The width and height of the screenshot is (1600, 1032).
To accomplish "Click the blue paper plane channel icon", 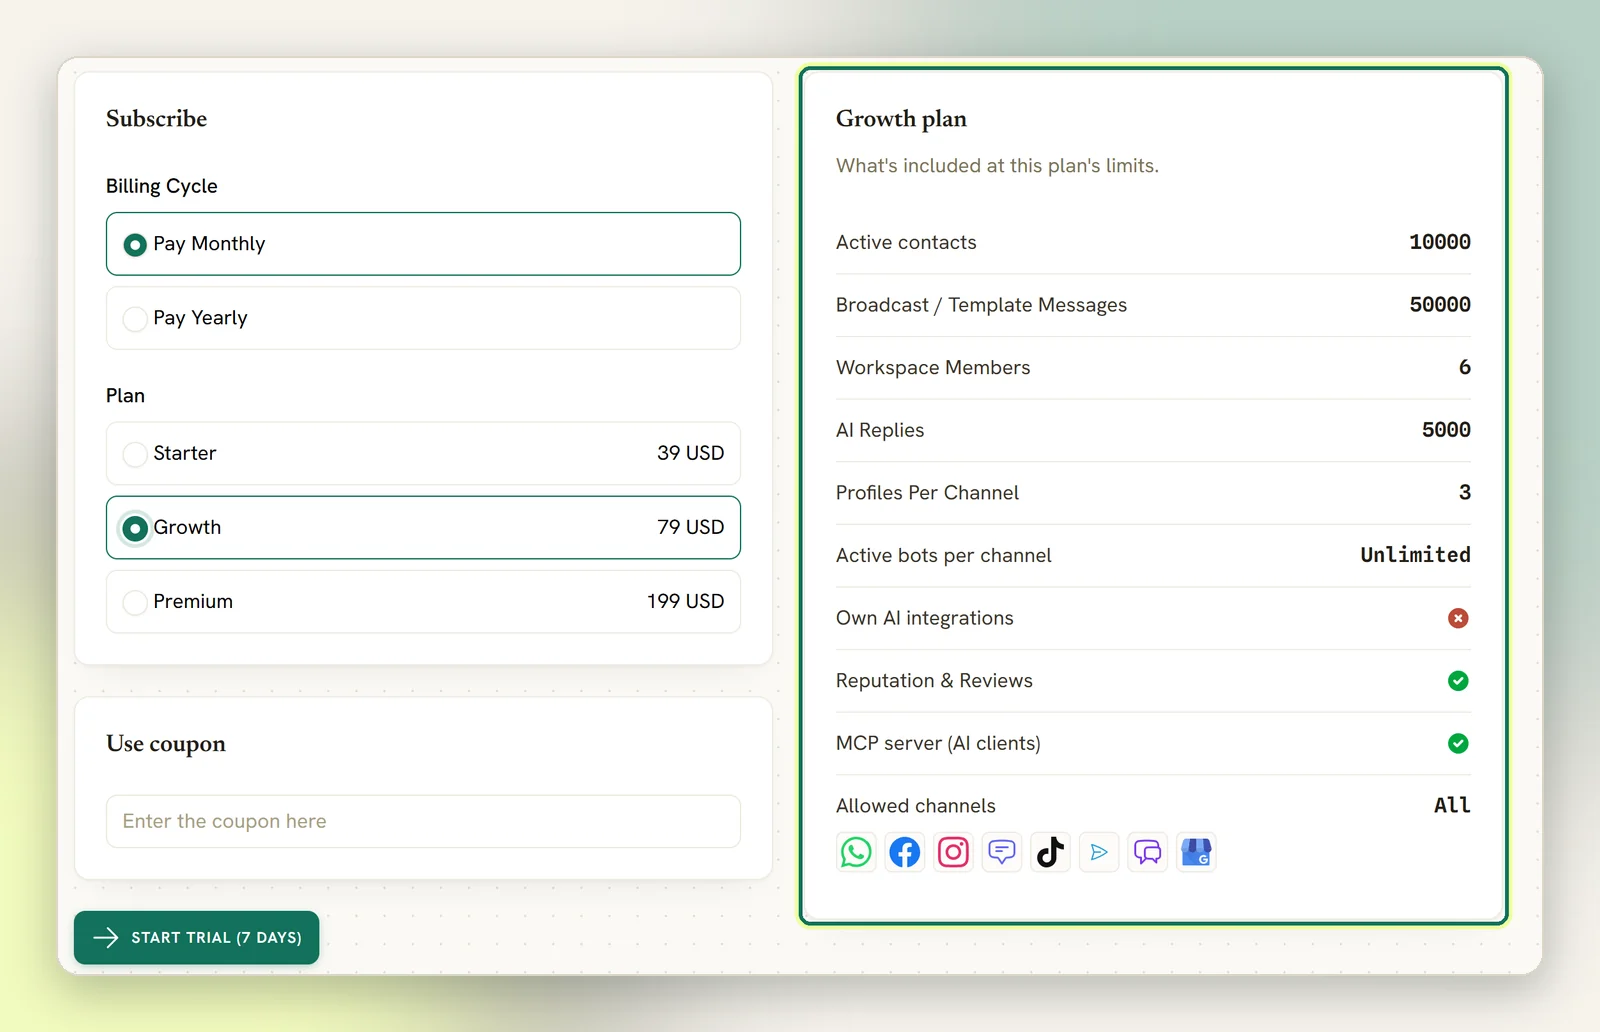I will pyautogui.click(x=1099, y=852).
